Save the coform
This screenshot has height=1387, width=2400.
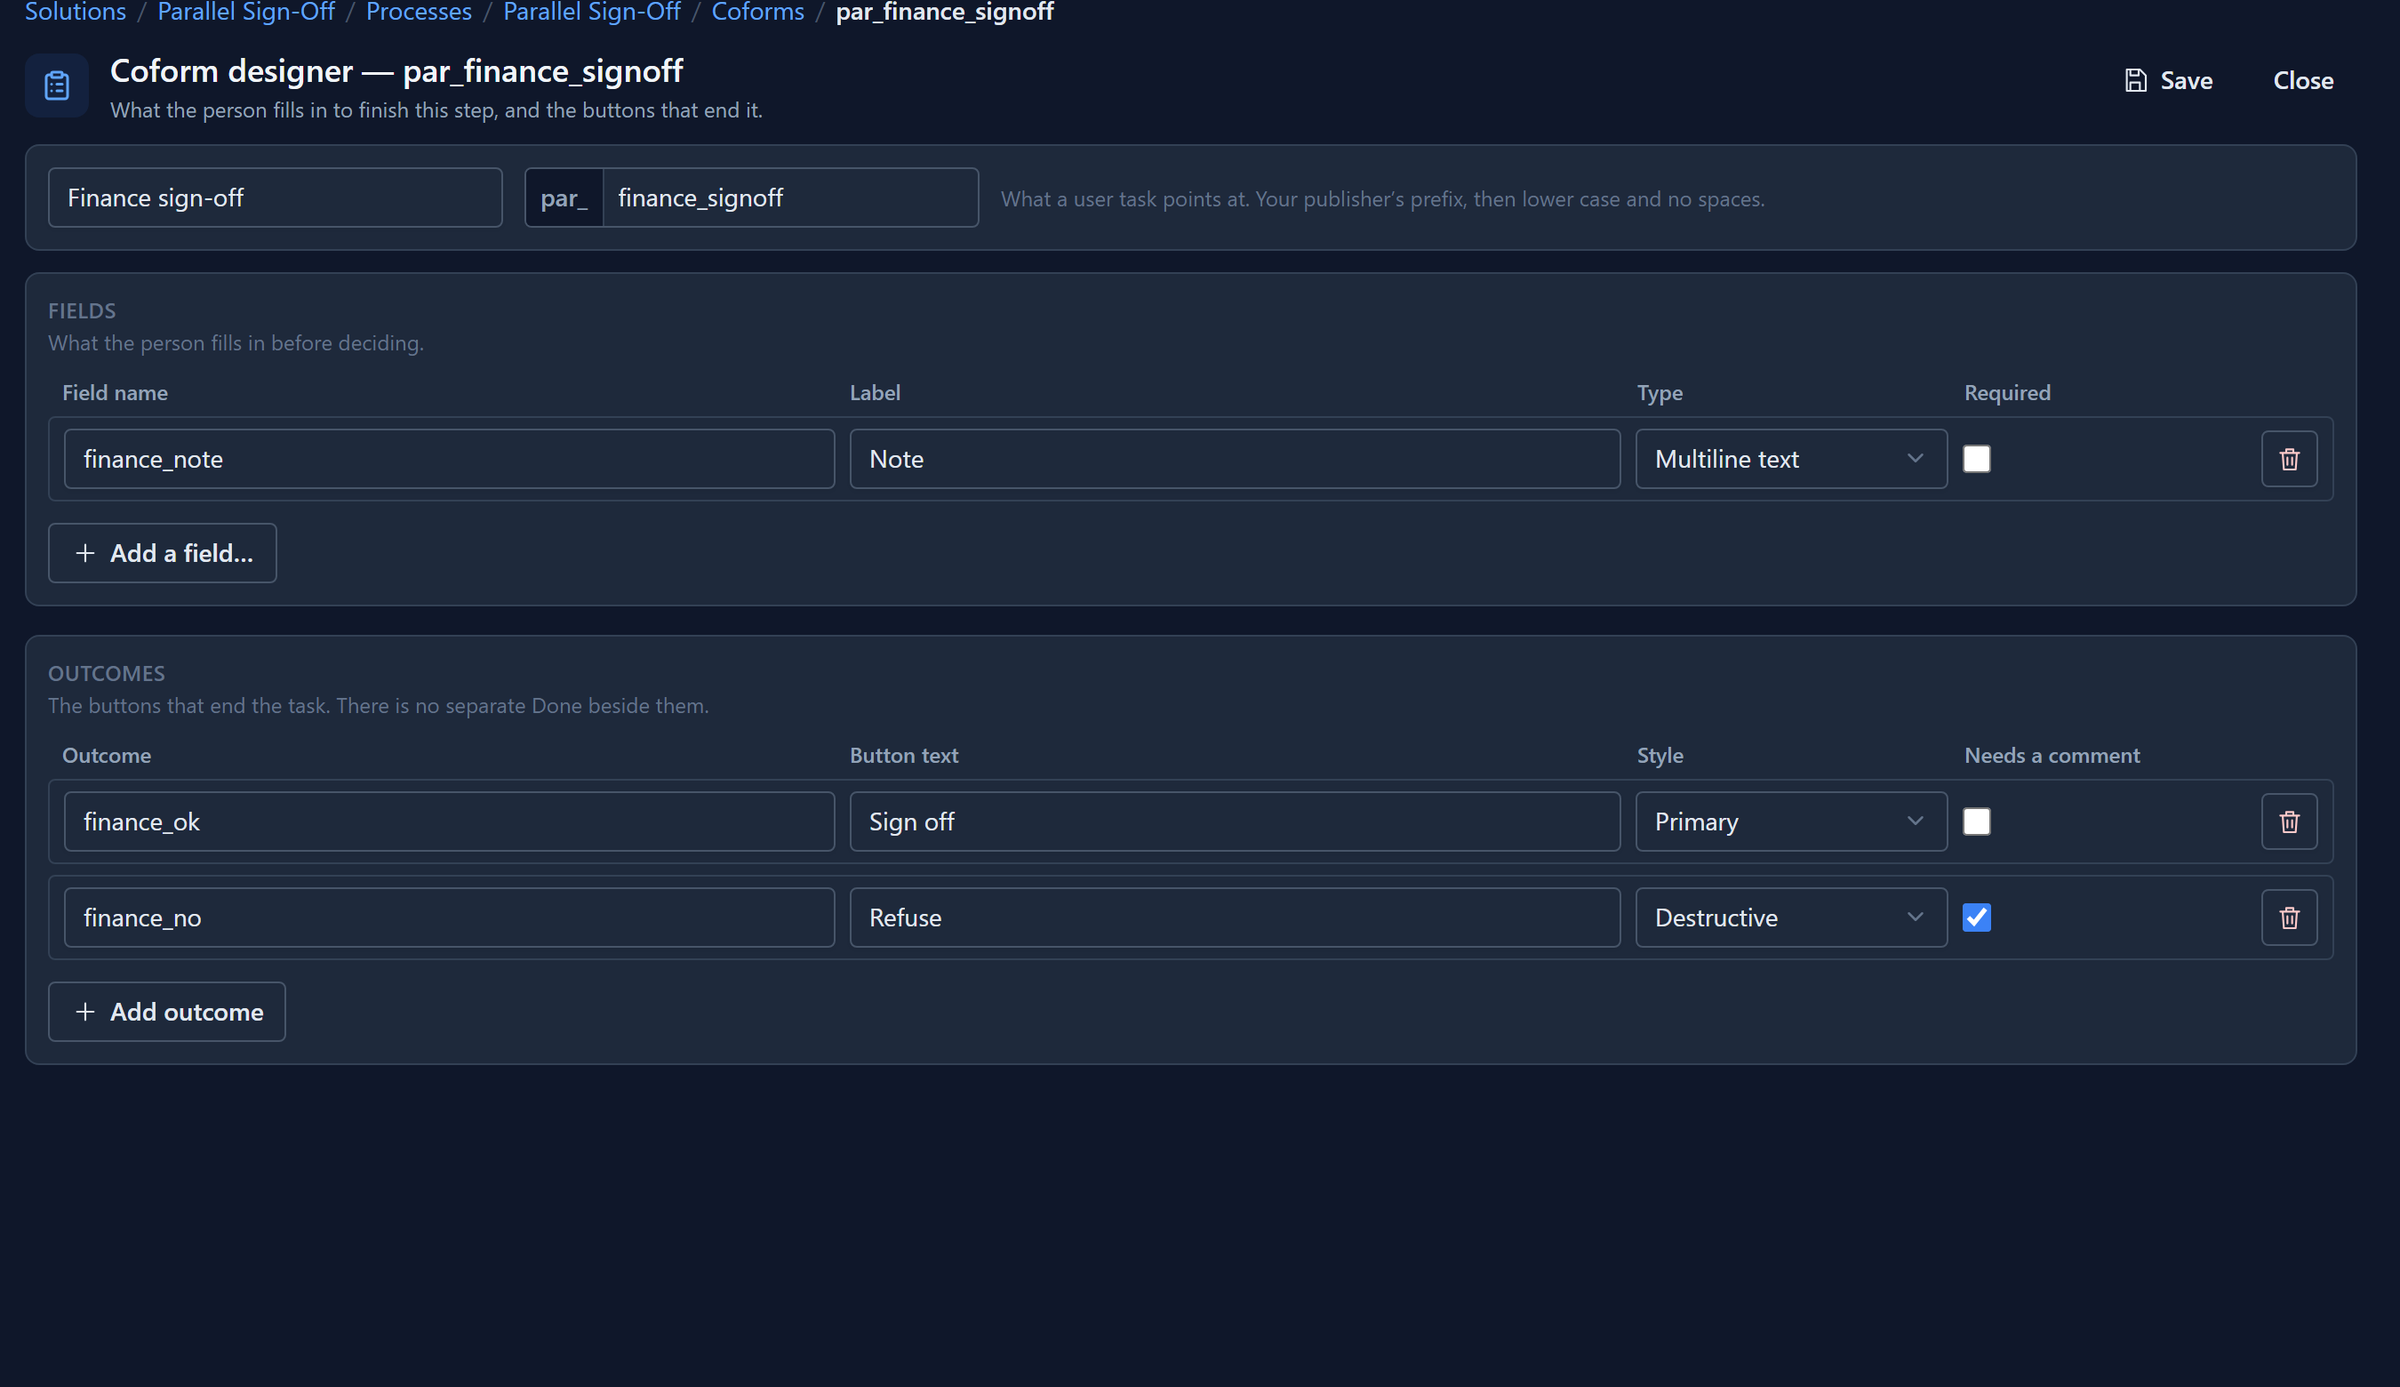(x=2168, y=80)
